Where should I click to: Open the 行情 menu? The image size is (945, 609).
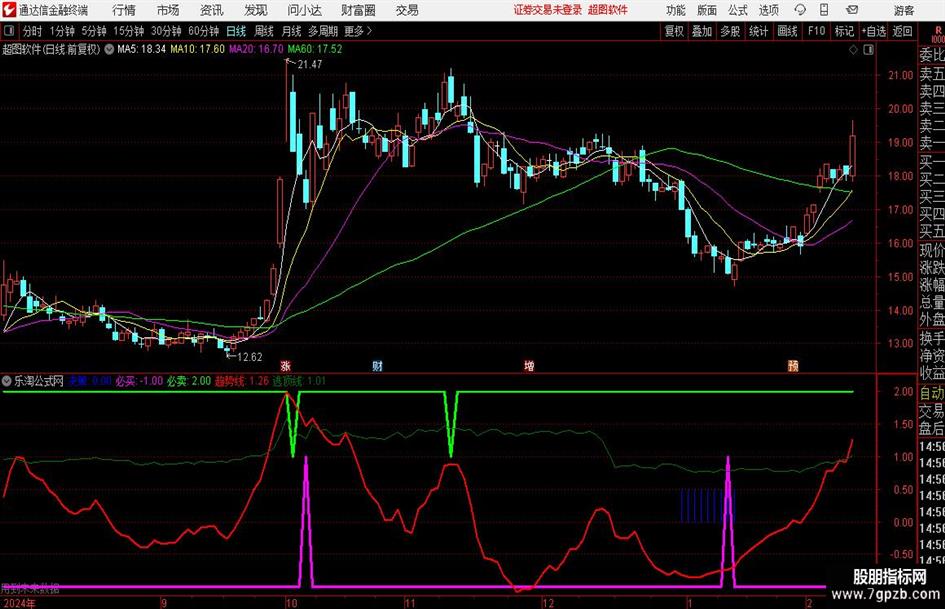(124, 10)
